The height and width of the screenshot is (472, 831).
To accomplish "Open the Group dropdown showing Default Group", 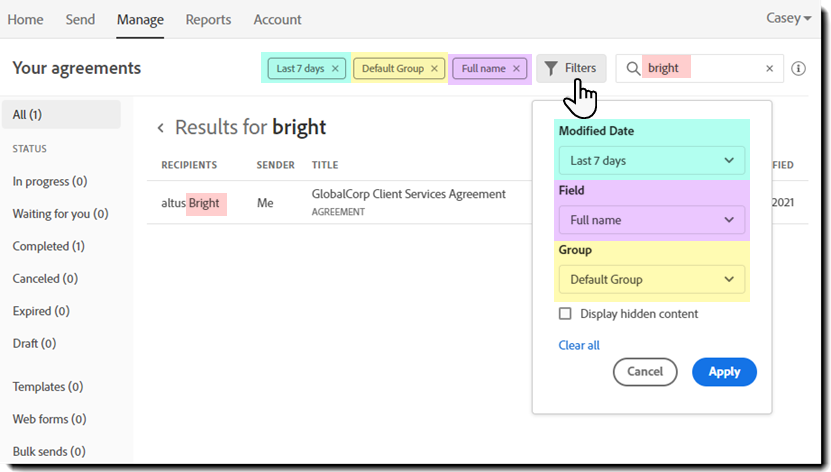I will coord(651,279).
